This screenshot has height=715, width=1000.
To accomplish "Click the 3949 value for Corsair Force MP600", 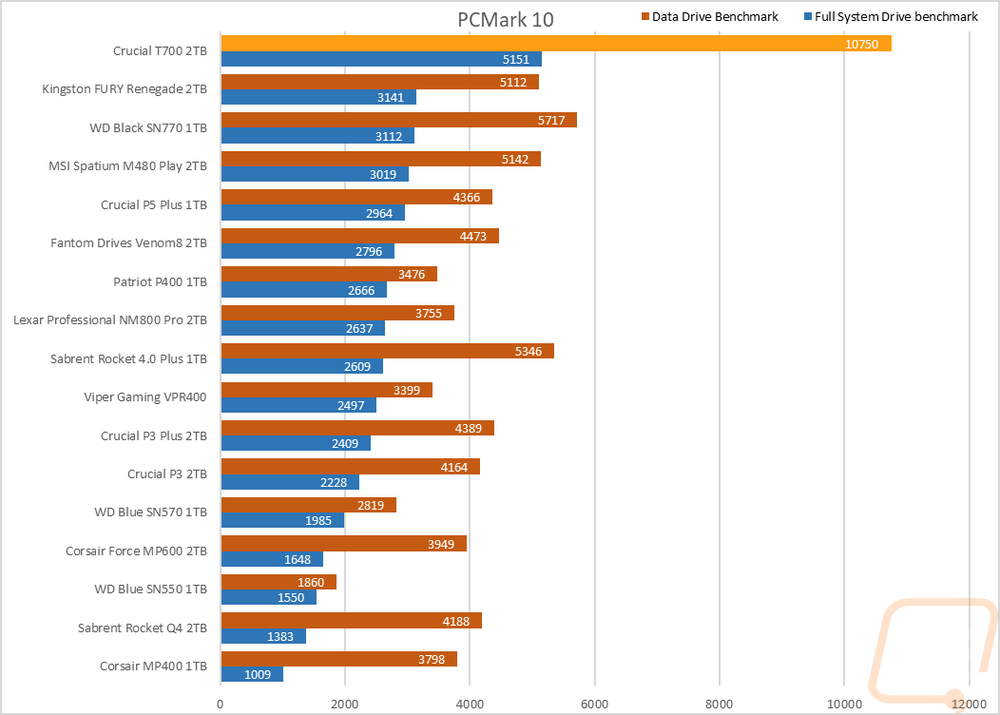I will point(441,544).
